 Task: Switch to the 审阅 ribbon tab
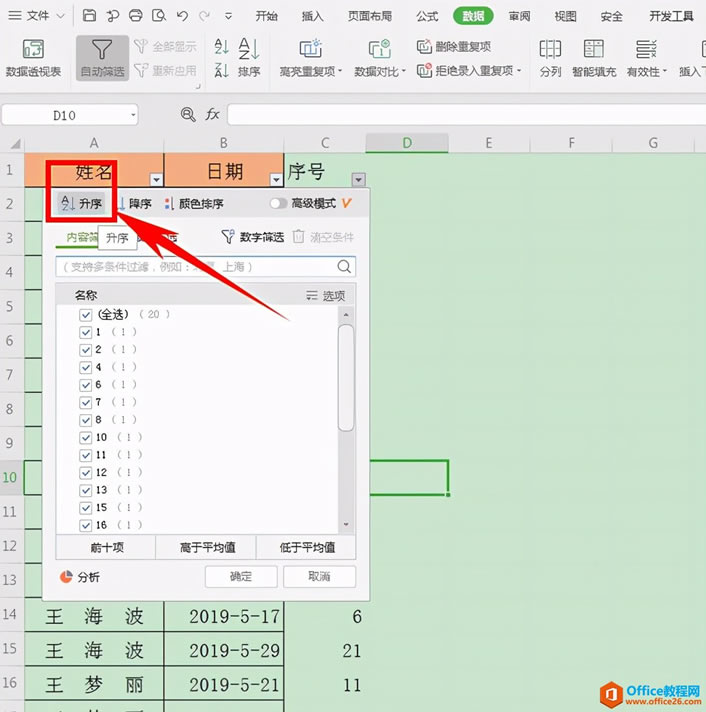[519, 16]
